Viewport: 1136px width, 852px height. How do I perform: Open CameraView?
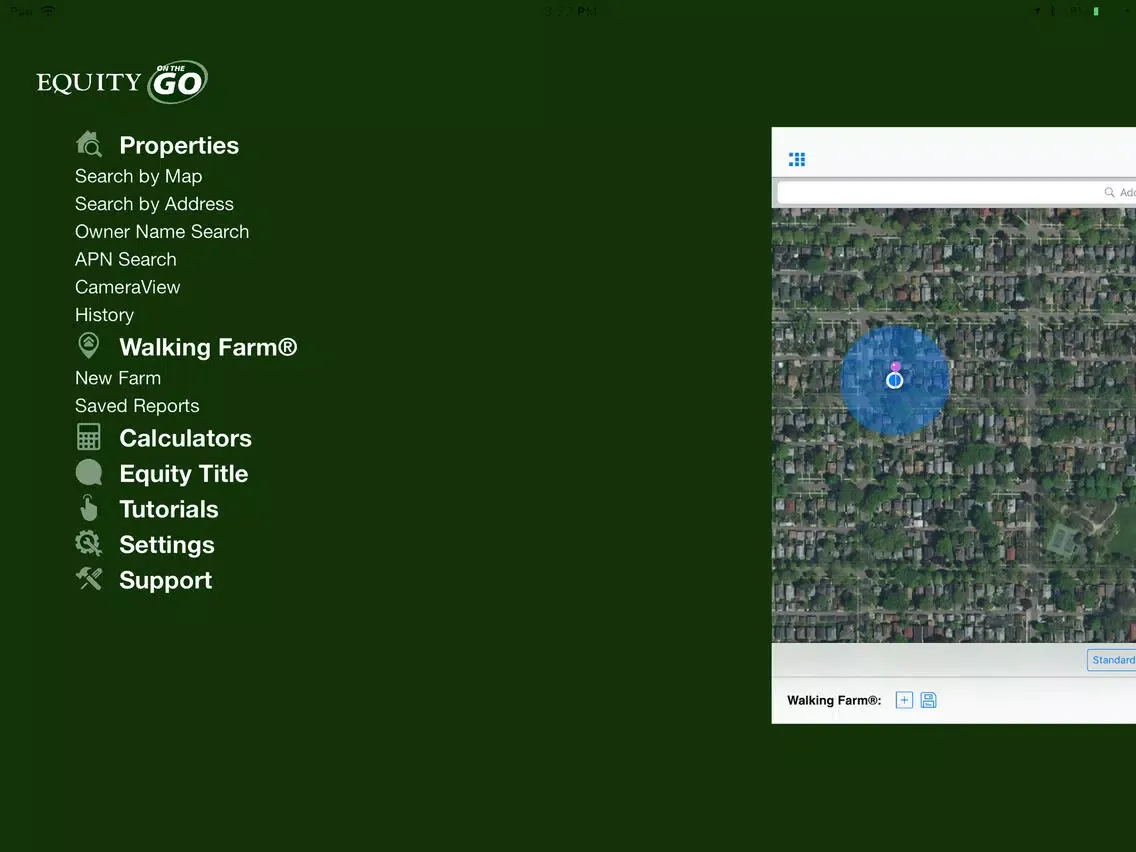[128, 287]
